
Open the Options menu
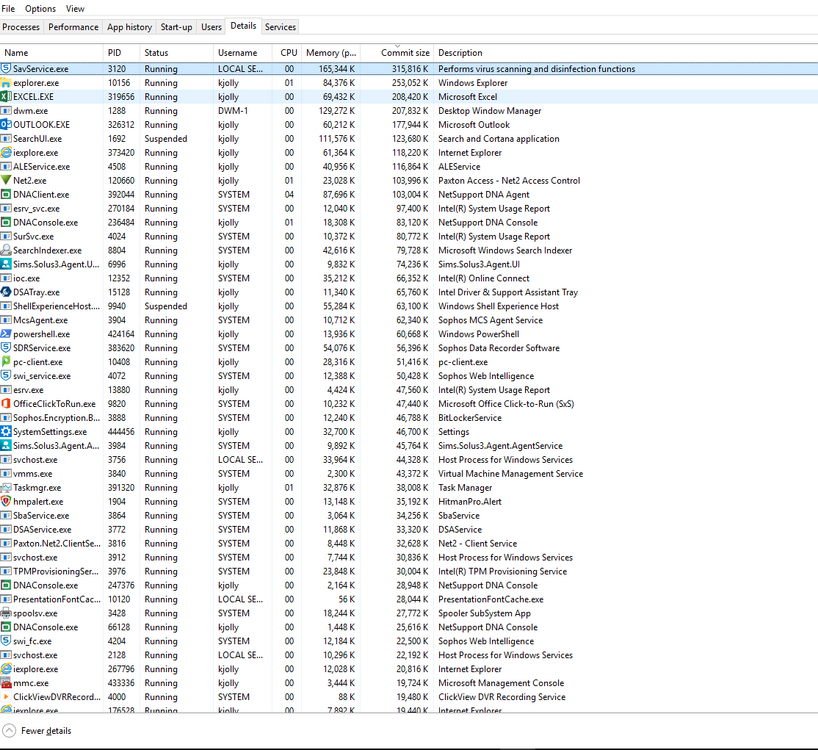[x=40, y=9]
